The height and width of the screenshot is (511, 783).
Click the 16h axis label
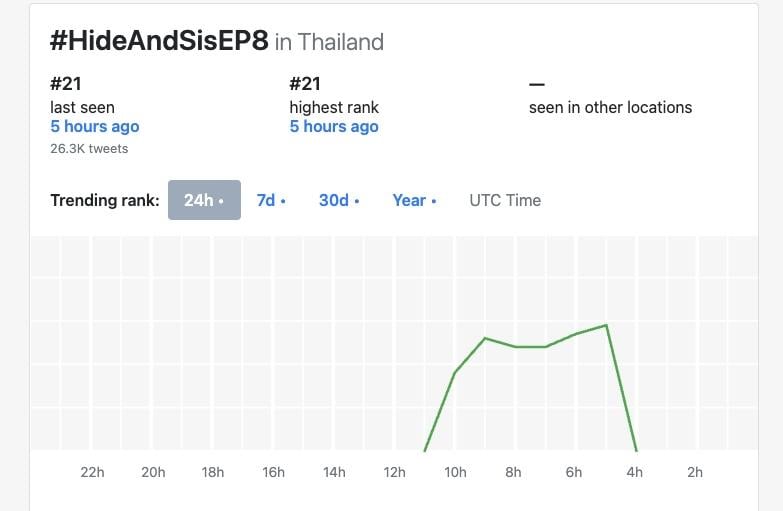[274, 472]
